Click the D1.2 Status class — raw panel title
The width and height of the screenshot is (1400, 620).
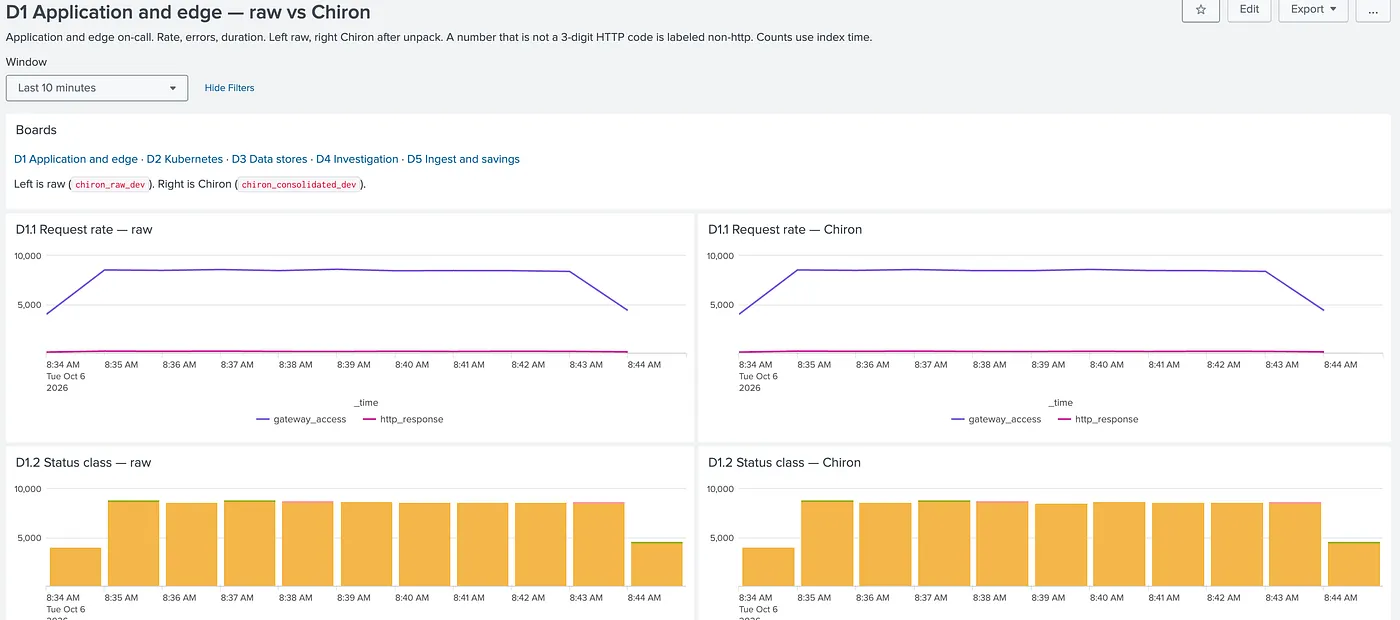click(83, 462)
